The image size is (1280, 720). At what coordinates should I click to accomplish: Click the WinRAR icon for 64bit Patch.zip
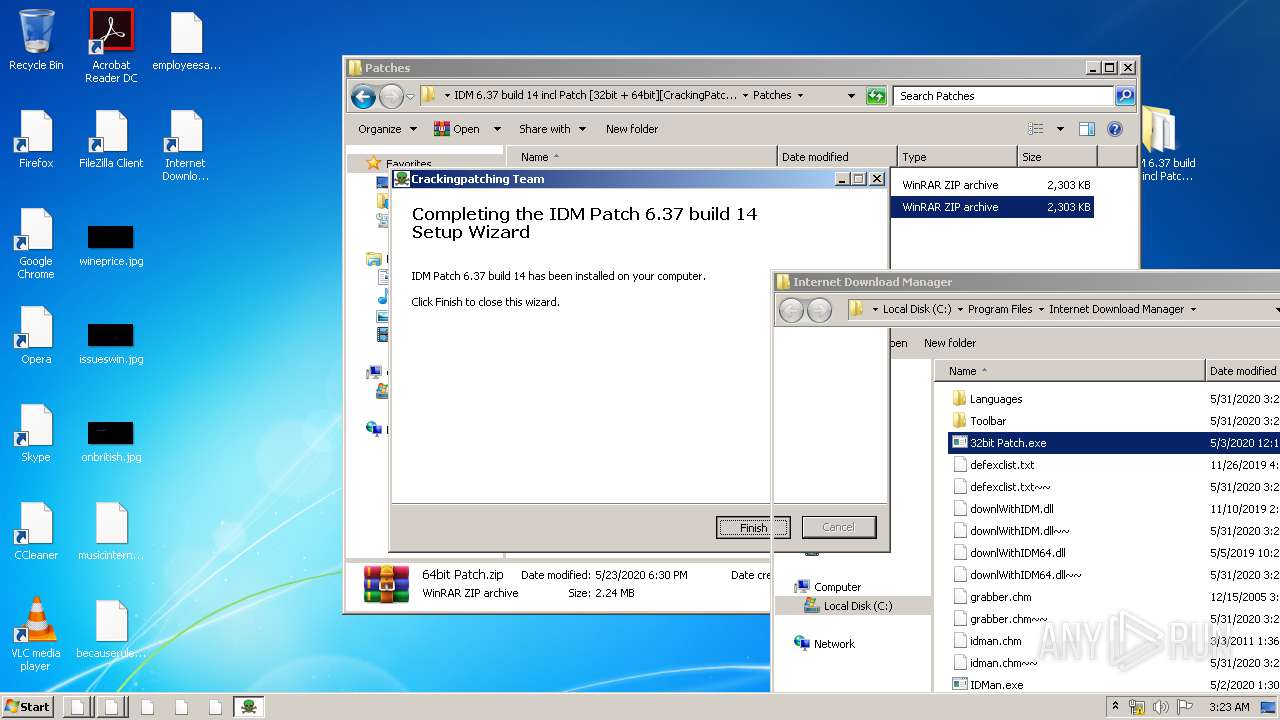click(386, 584)
